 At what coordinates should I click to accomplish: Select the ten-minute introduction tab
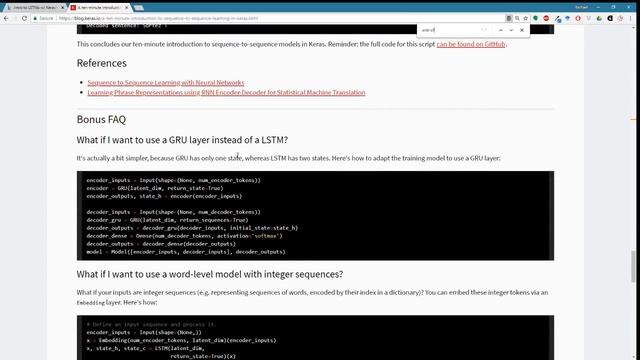coord(100,7)
